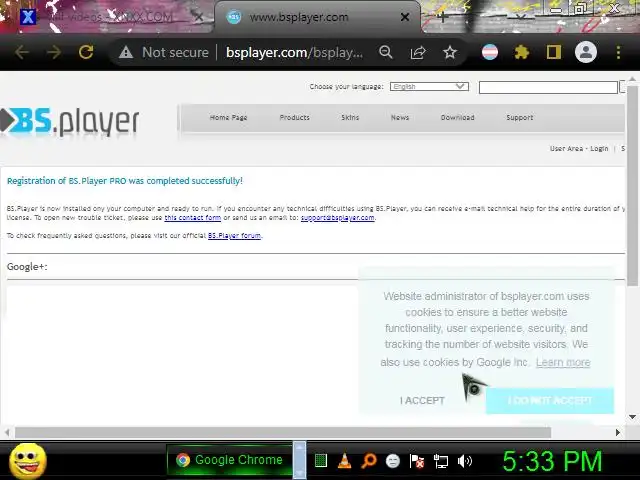Click support@bsplayer.com email link
This screenshot has height=480, width=640.
338,218
